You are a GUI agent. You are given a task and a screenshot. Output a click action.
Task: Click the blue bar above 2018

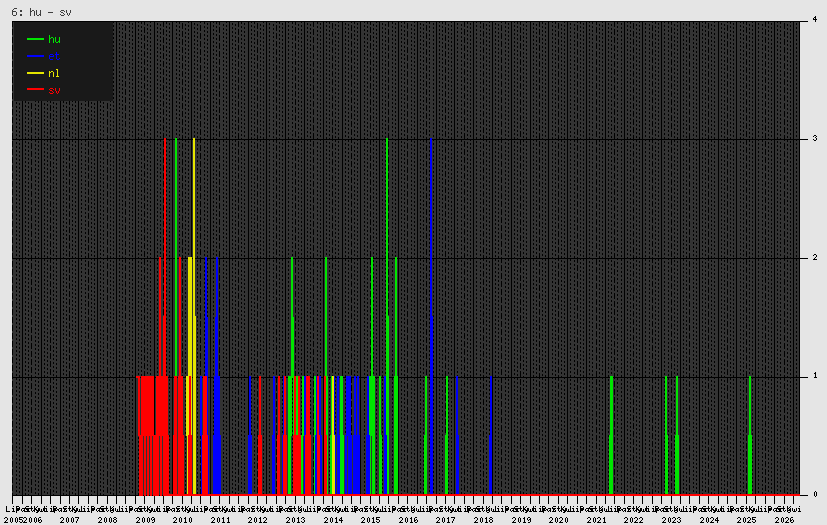click(491, 435)
